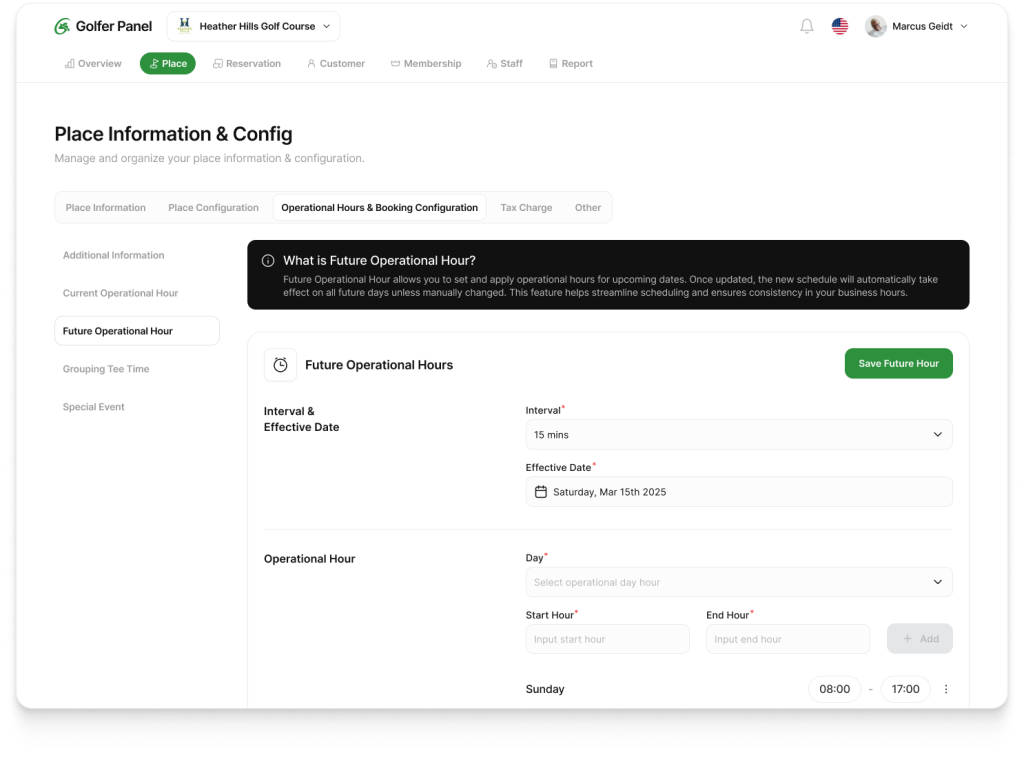Click the clock icon beside Future Operational Hours
Image resolution: width=1024 pixels, height=764 pixels.
(280, 364)
